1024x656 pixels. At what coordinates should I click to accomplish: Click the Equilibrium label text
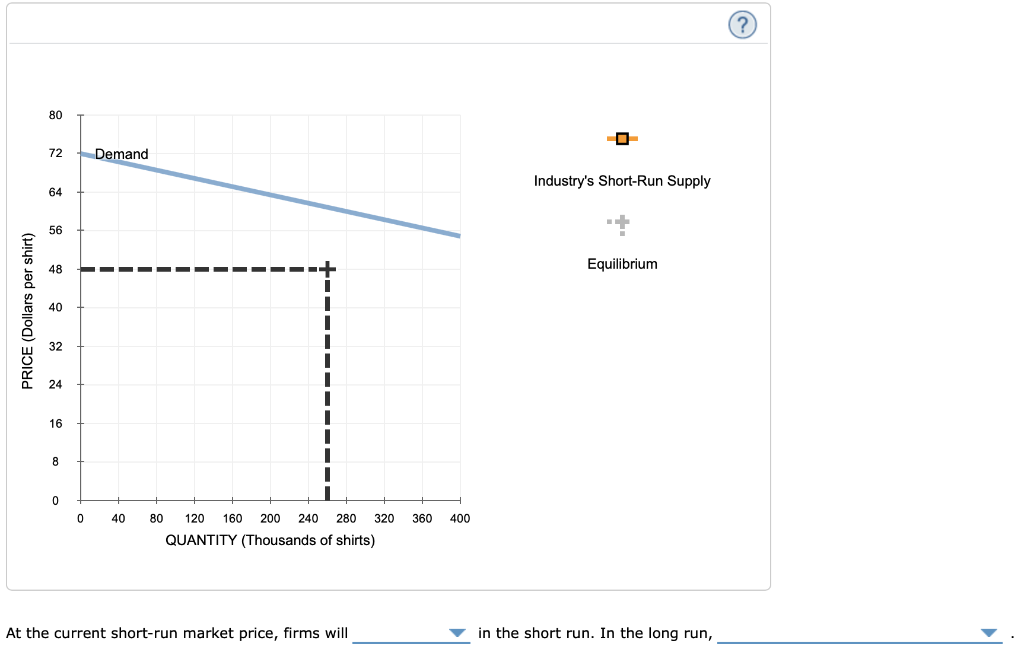click(x=622, y=264)
